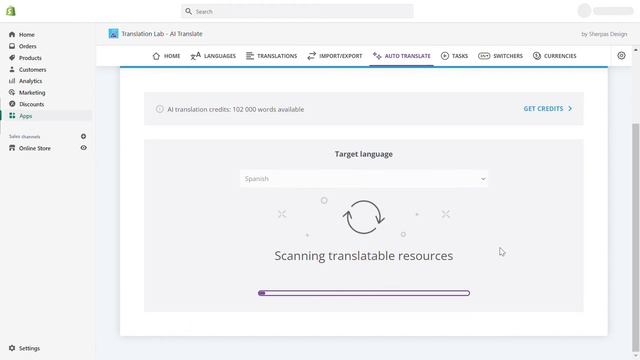This screenshot has width=640, height=360.
Task: Open Settings at the sidebar bottom
Action: (x=29, y=348)
